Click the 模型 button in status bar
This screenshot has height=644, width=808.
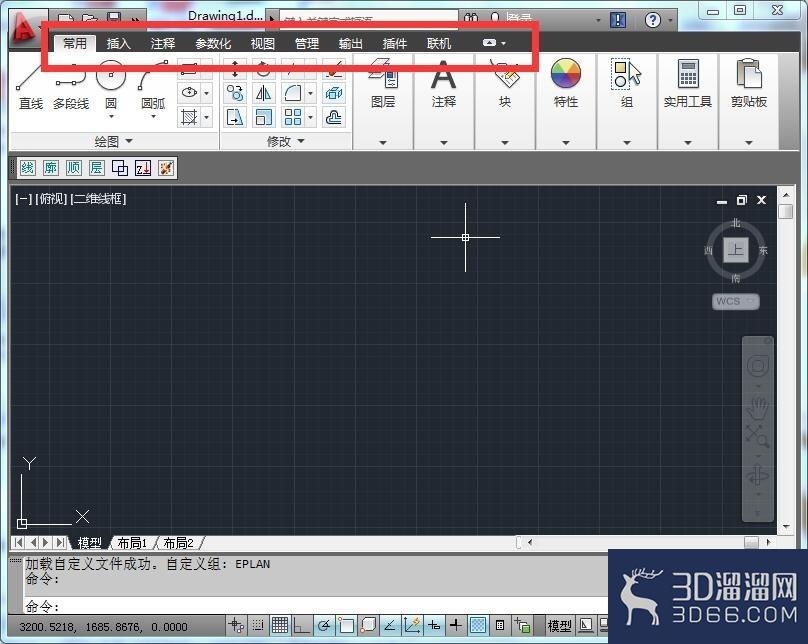pos(559,626)
